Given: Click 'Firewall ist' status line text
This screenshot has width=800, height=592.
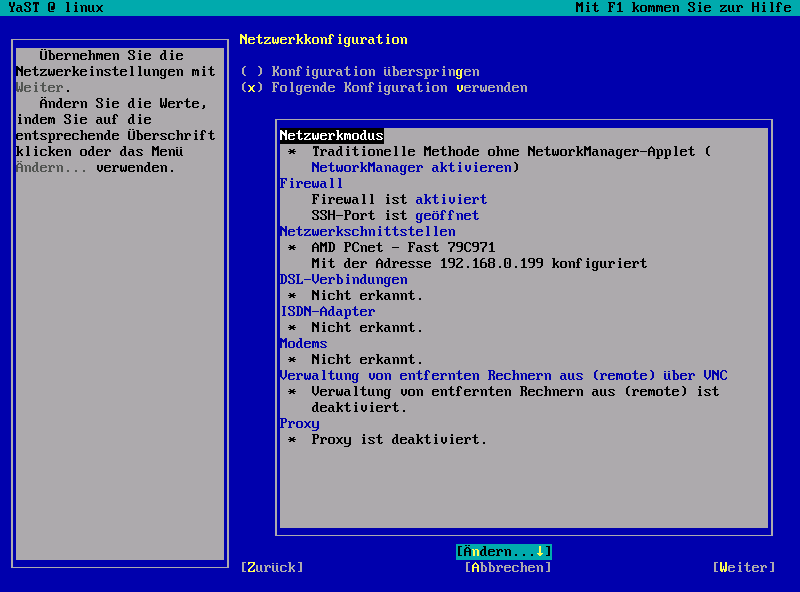Looking at the screenshot, I should [x=359, y=199].
